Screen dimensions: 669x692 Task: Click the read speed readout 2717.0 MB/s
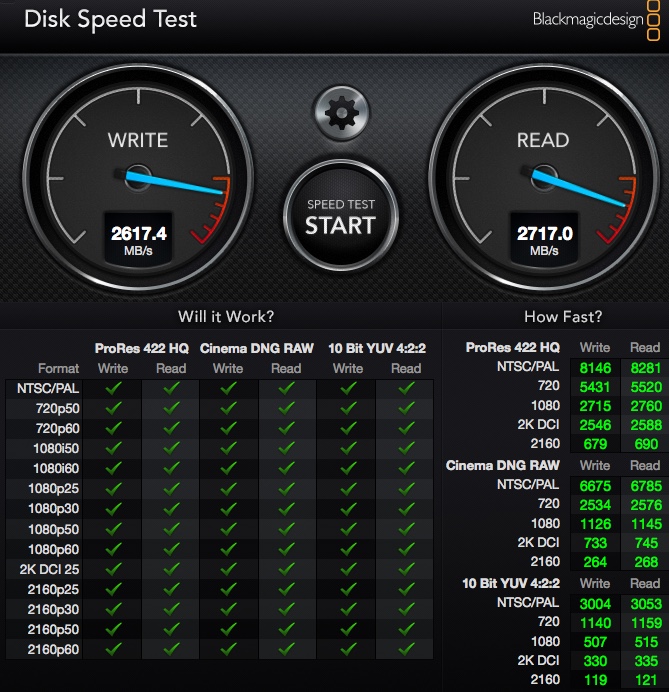pos(545,240)
